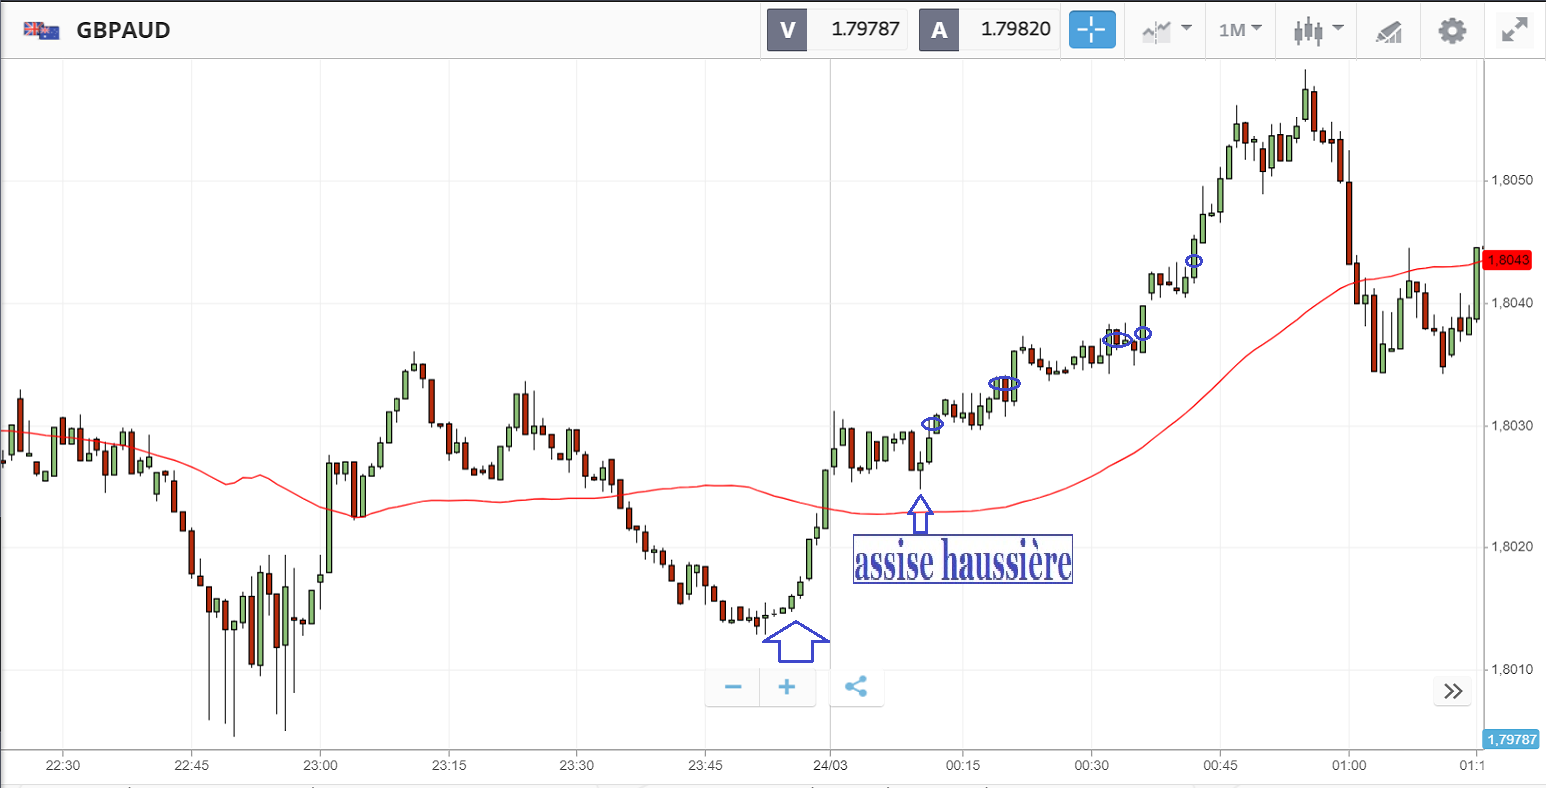The image size is (1546, 788).
Task: Open the compare instruments dropdown
Action: [x=1167, y=30]
